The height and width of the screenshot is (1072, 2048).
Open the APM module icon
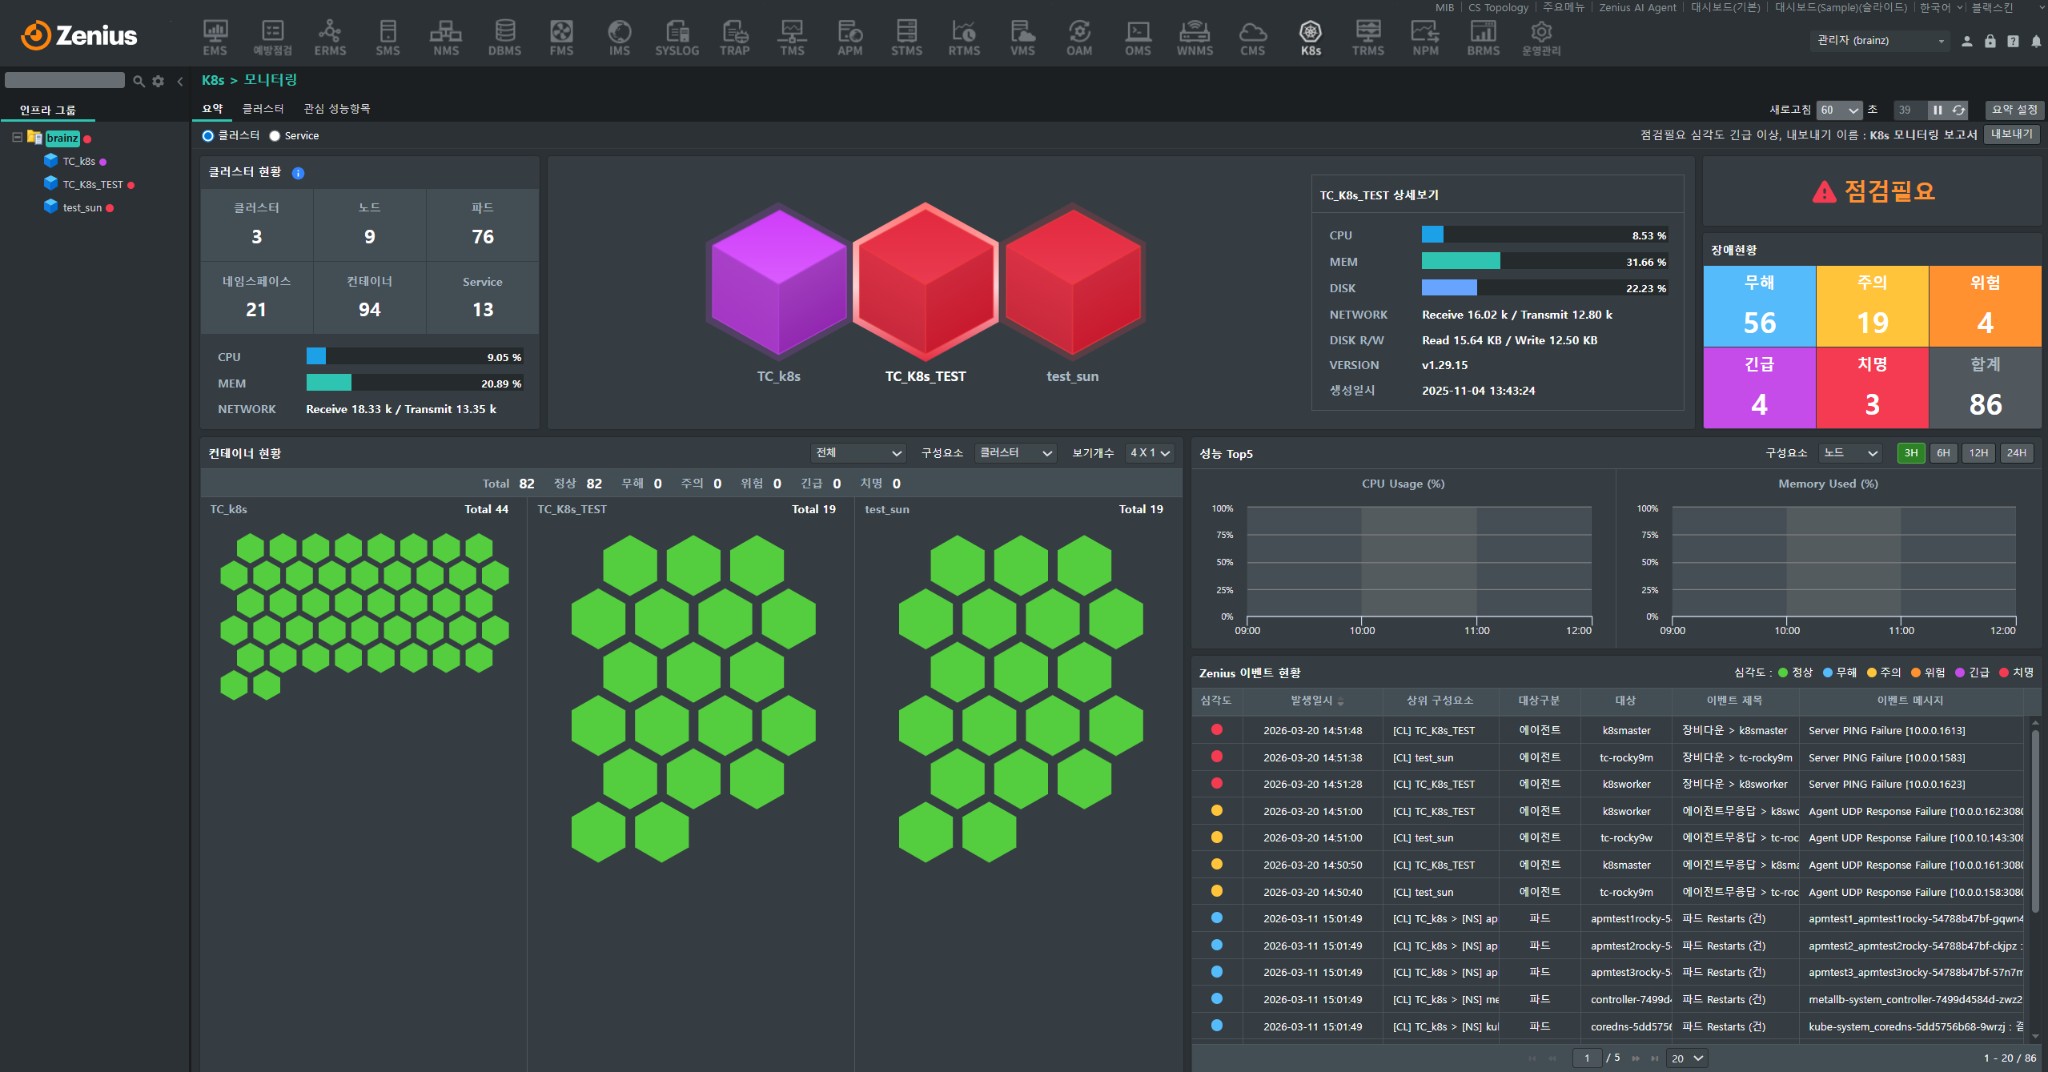pyautogui.click(x=850, y=37)
